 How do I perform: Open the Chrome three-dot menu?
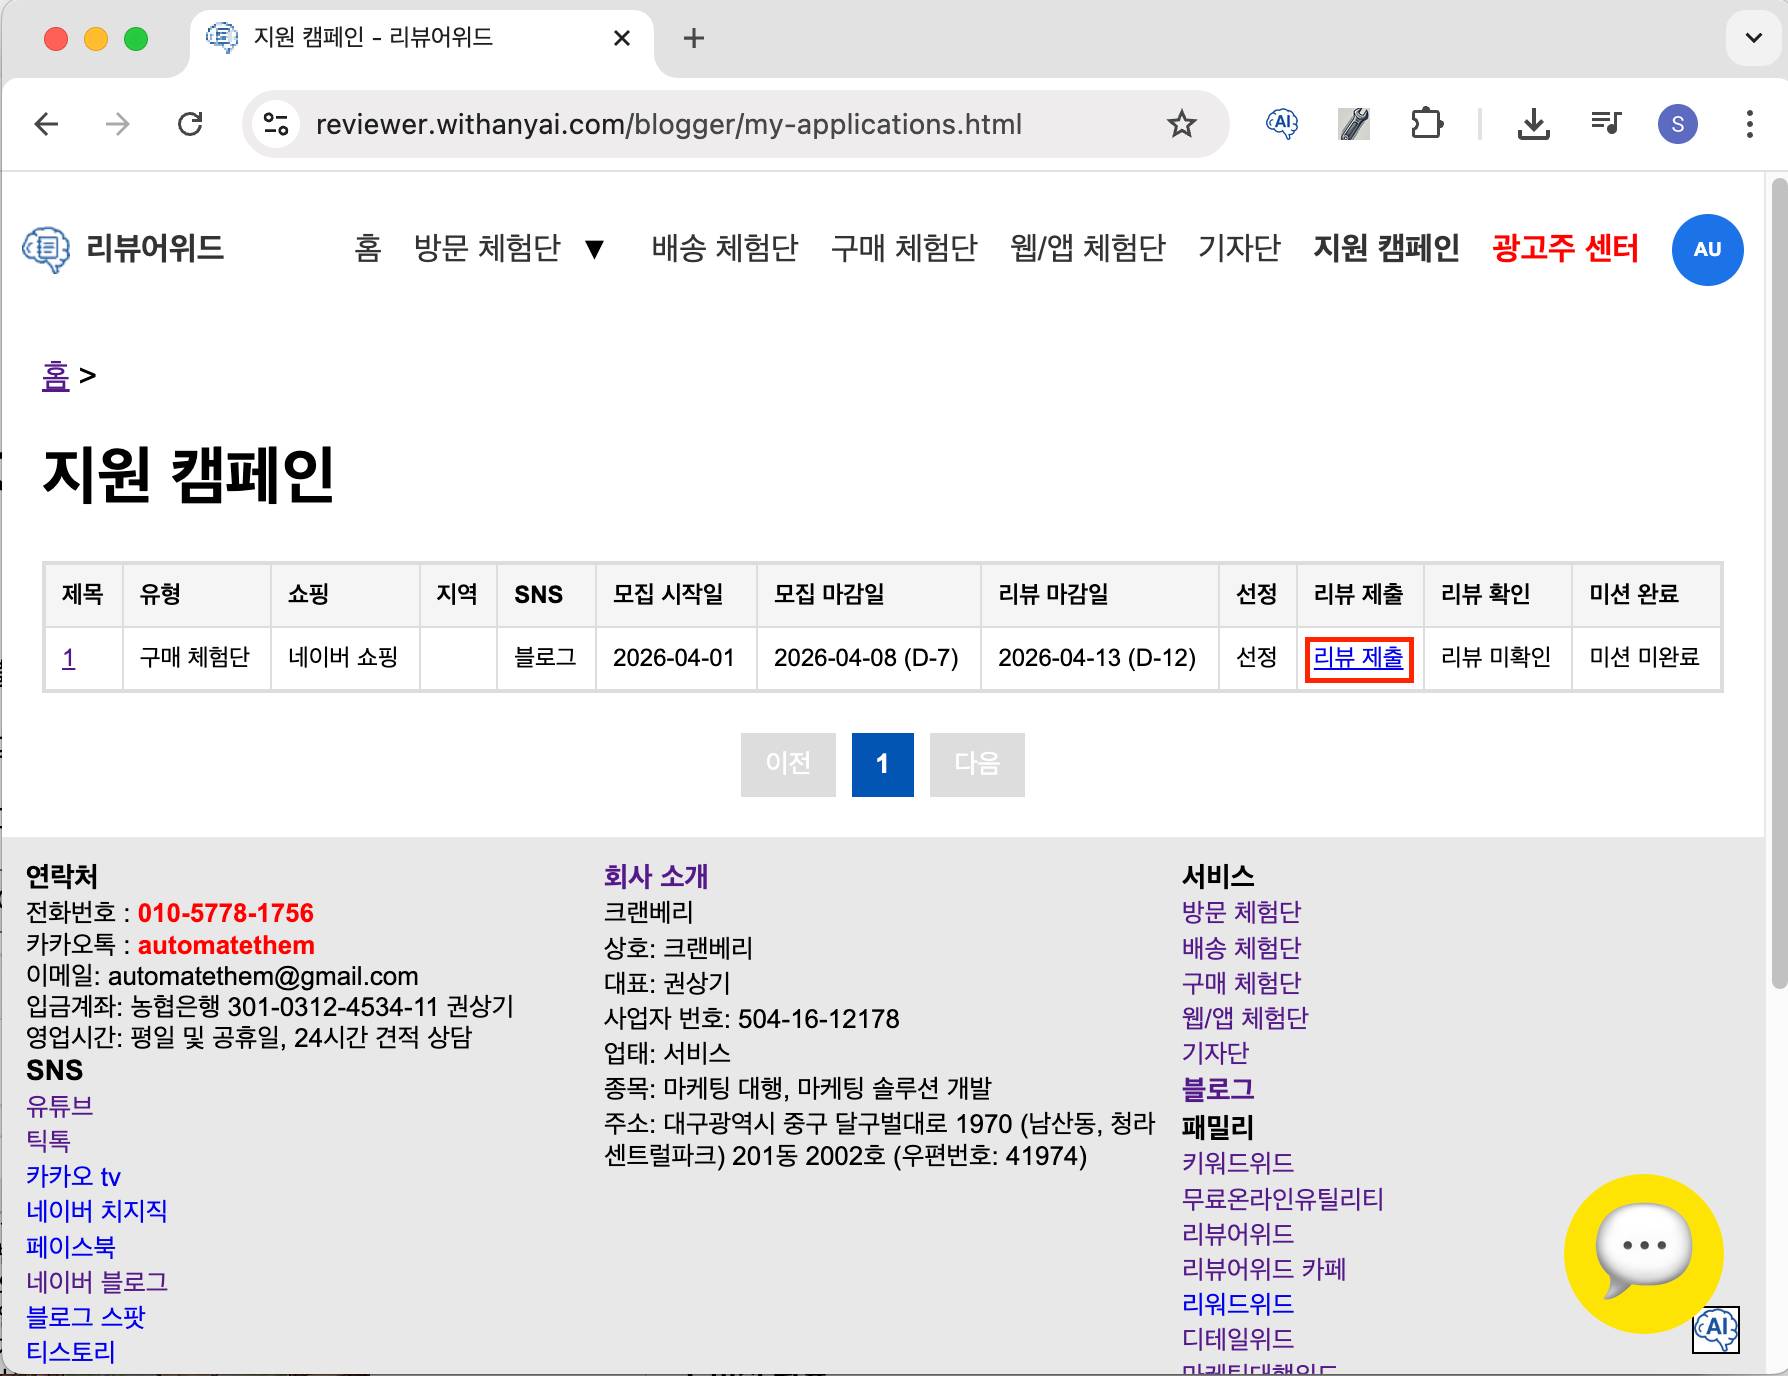point(1749,124)
